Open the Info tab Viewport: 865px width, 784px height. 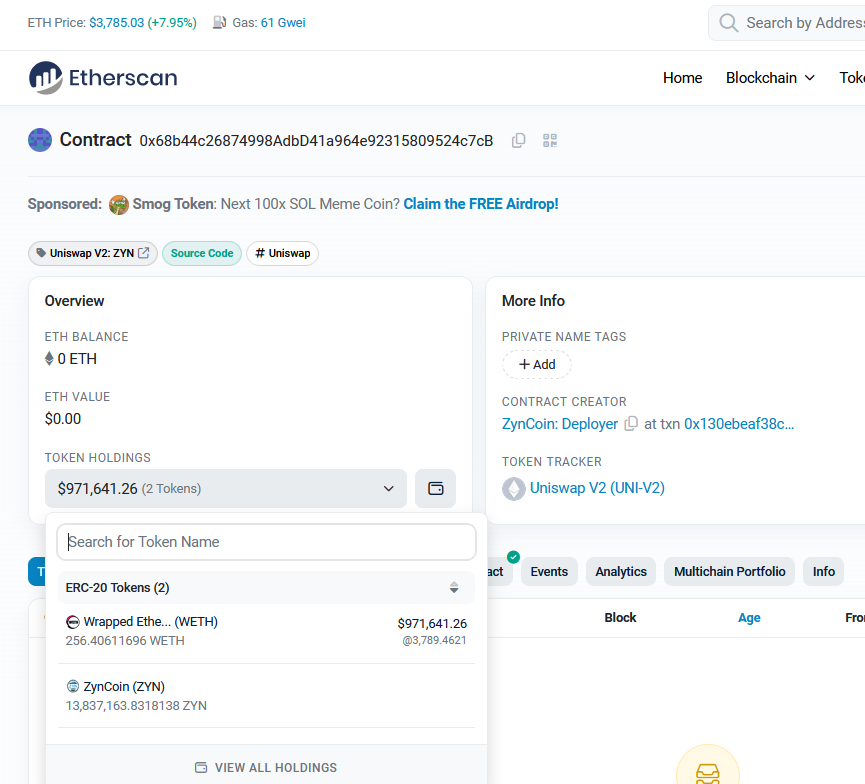point(824,572)
